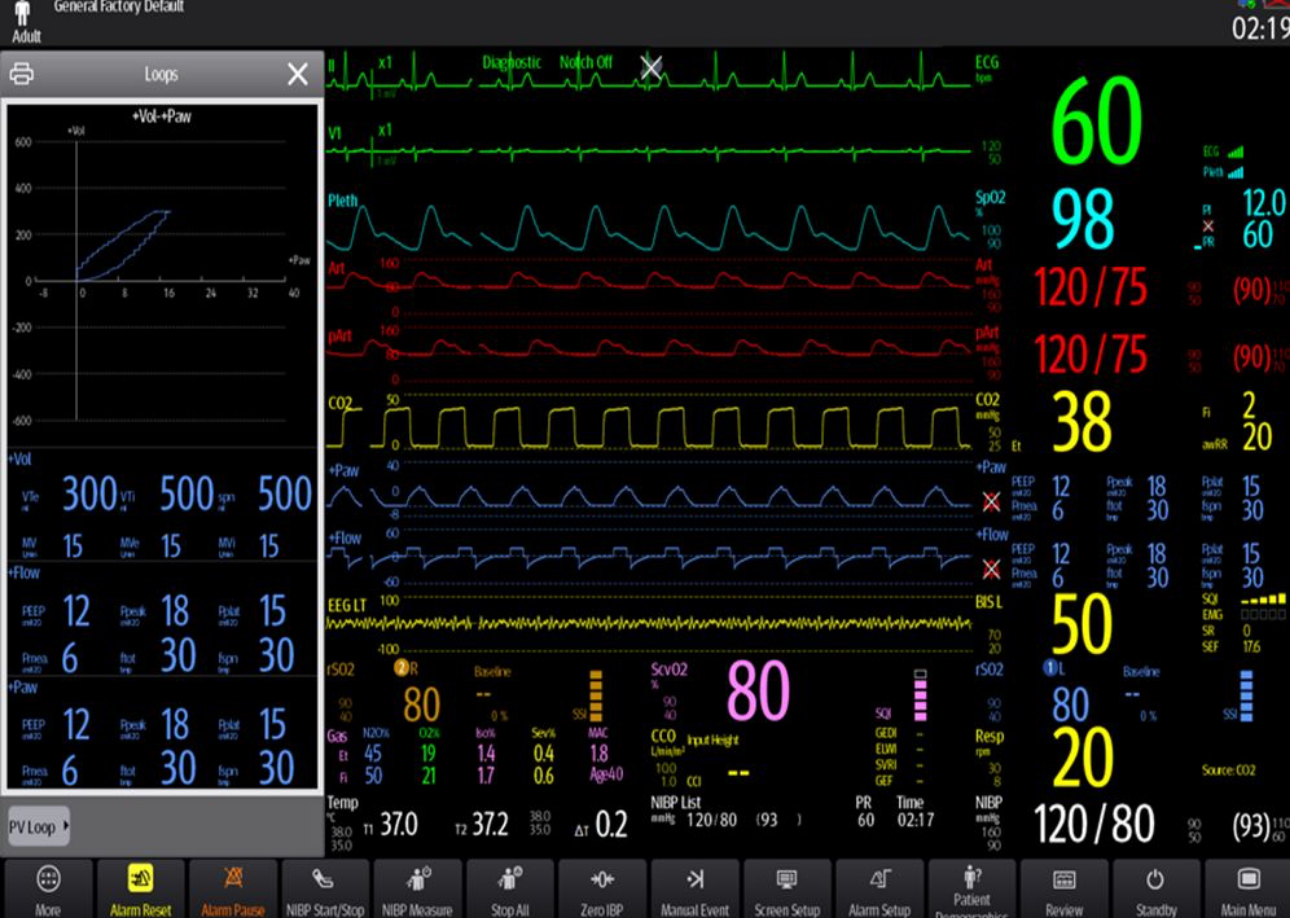Tap the Zero IBP icon
1290x918 pixels.
pyautogui.click(x=602, y=887)
